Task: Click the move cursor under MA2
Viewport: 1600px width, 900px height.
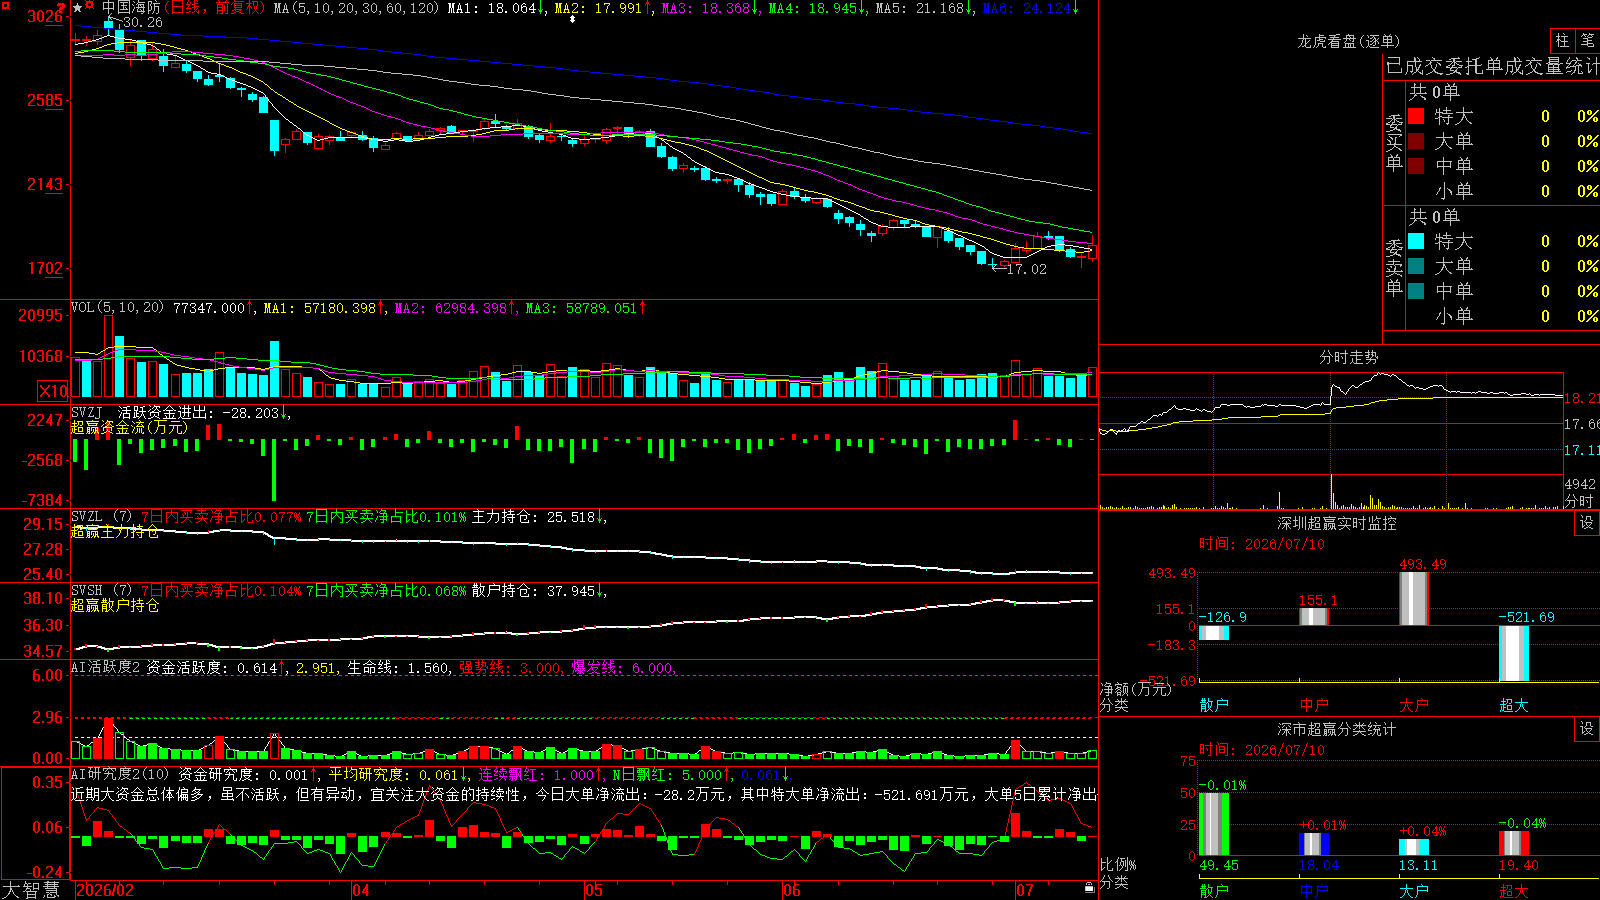Action: tap(572, 19)
